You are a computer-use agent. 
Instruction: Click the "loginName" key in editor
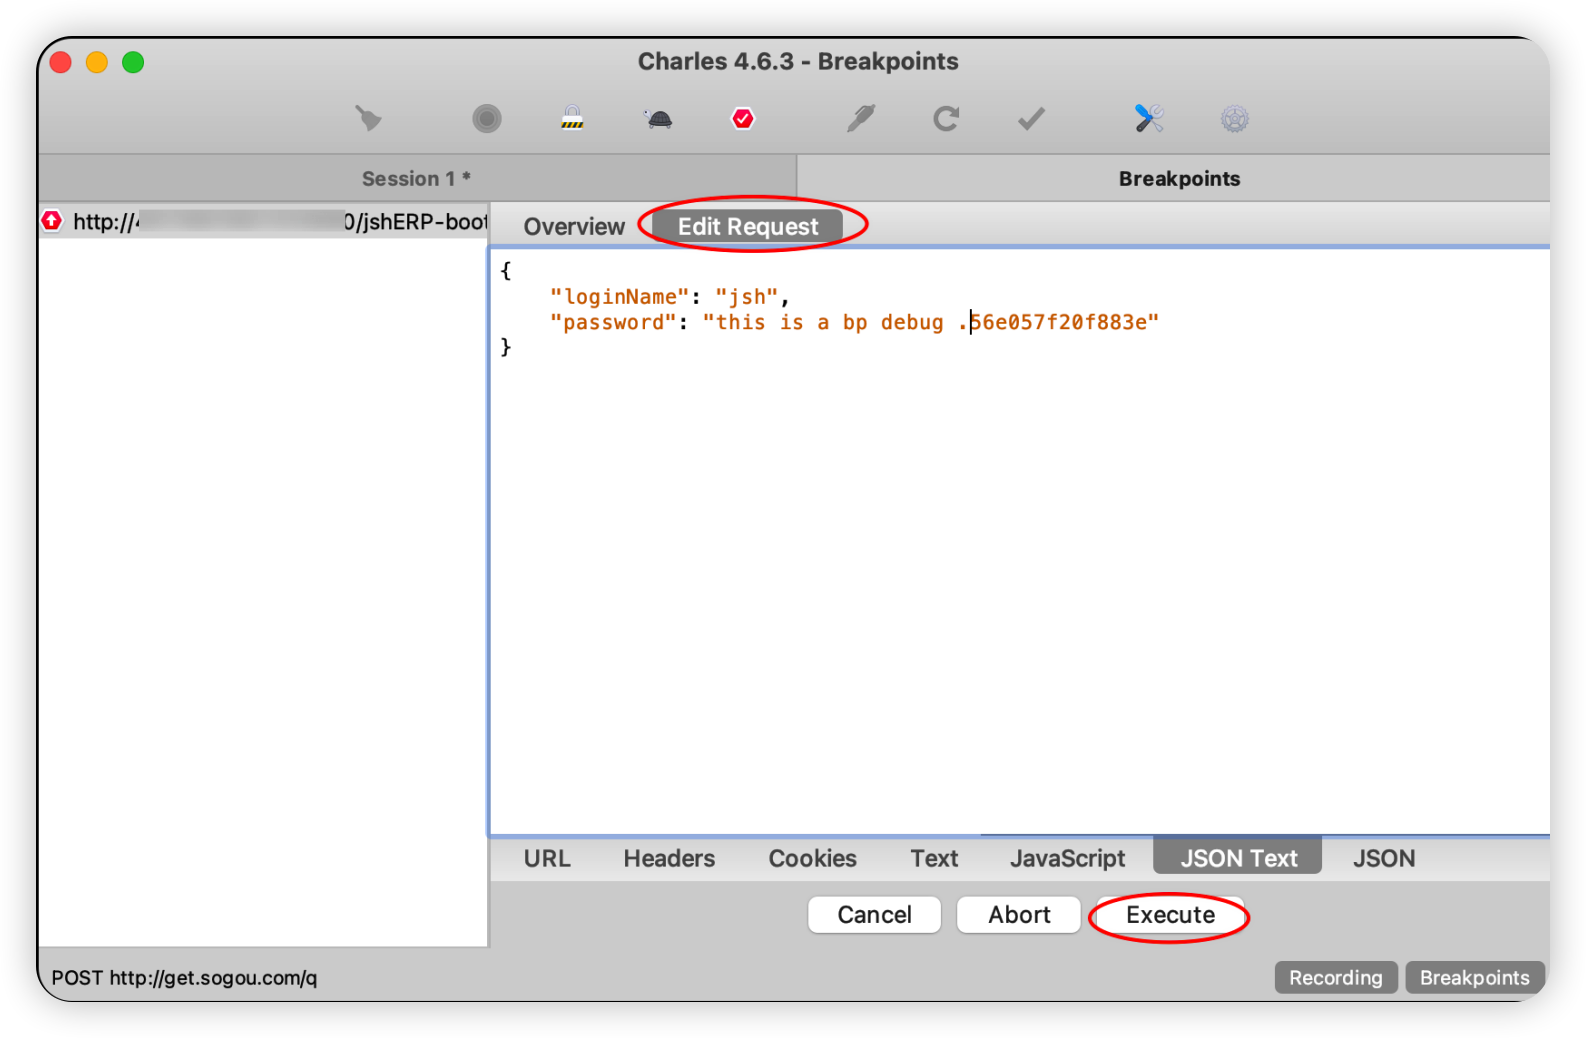tap(619, 297)
